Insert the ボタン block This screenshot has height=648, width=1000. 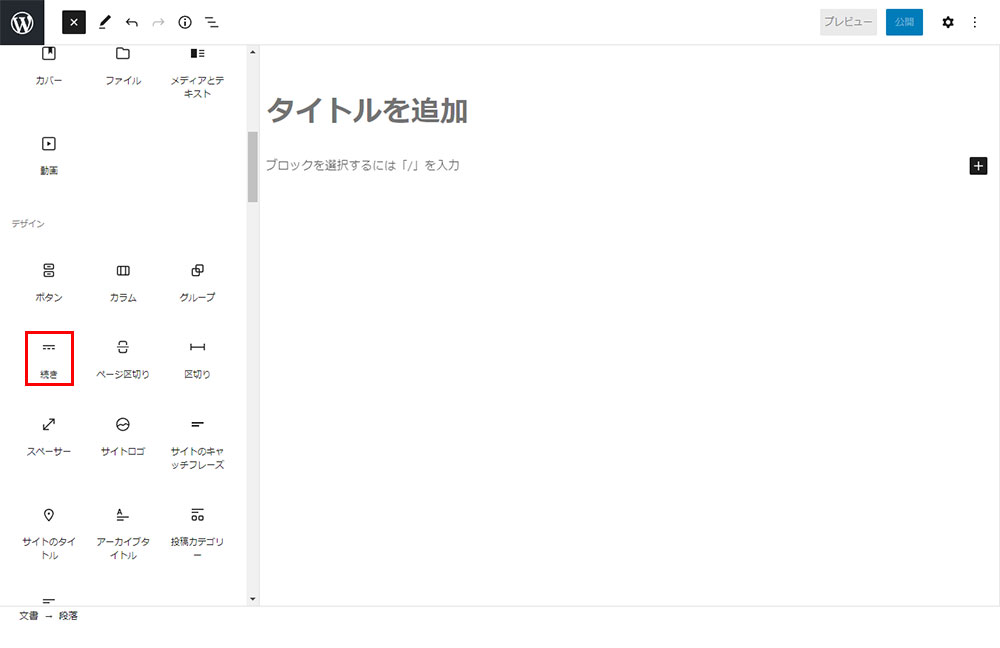(x=49, y=282)
